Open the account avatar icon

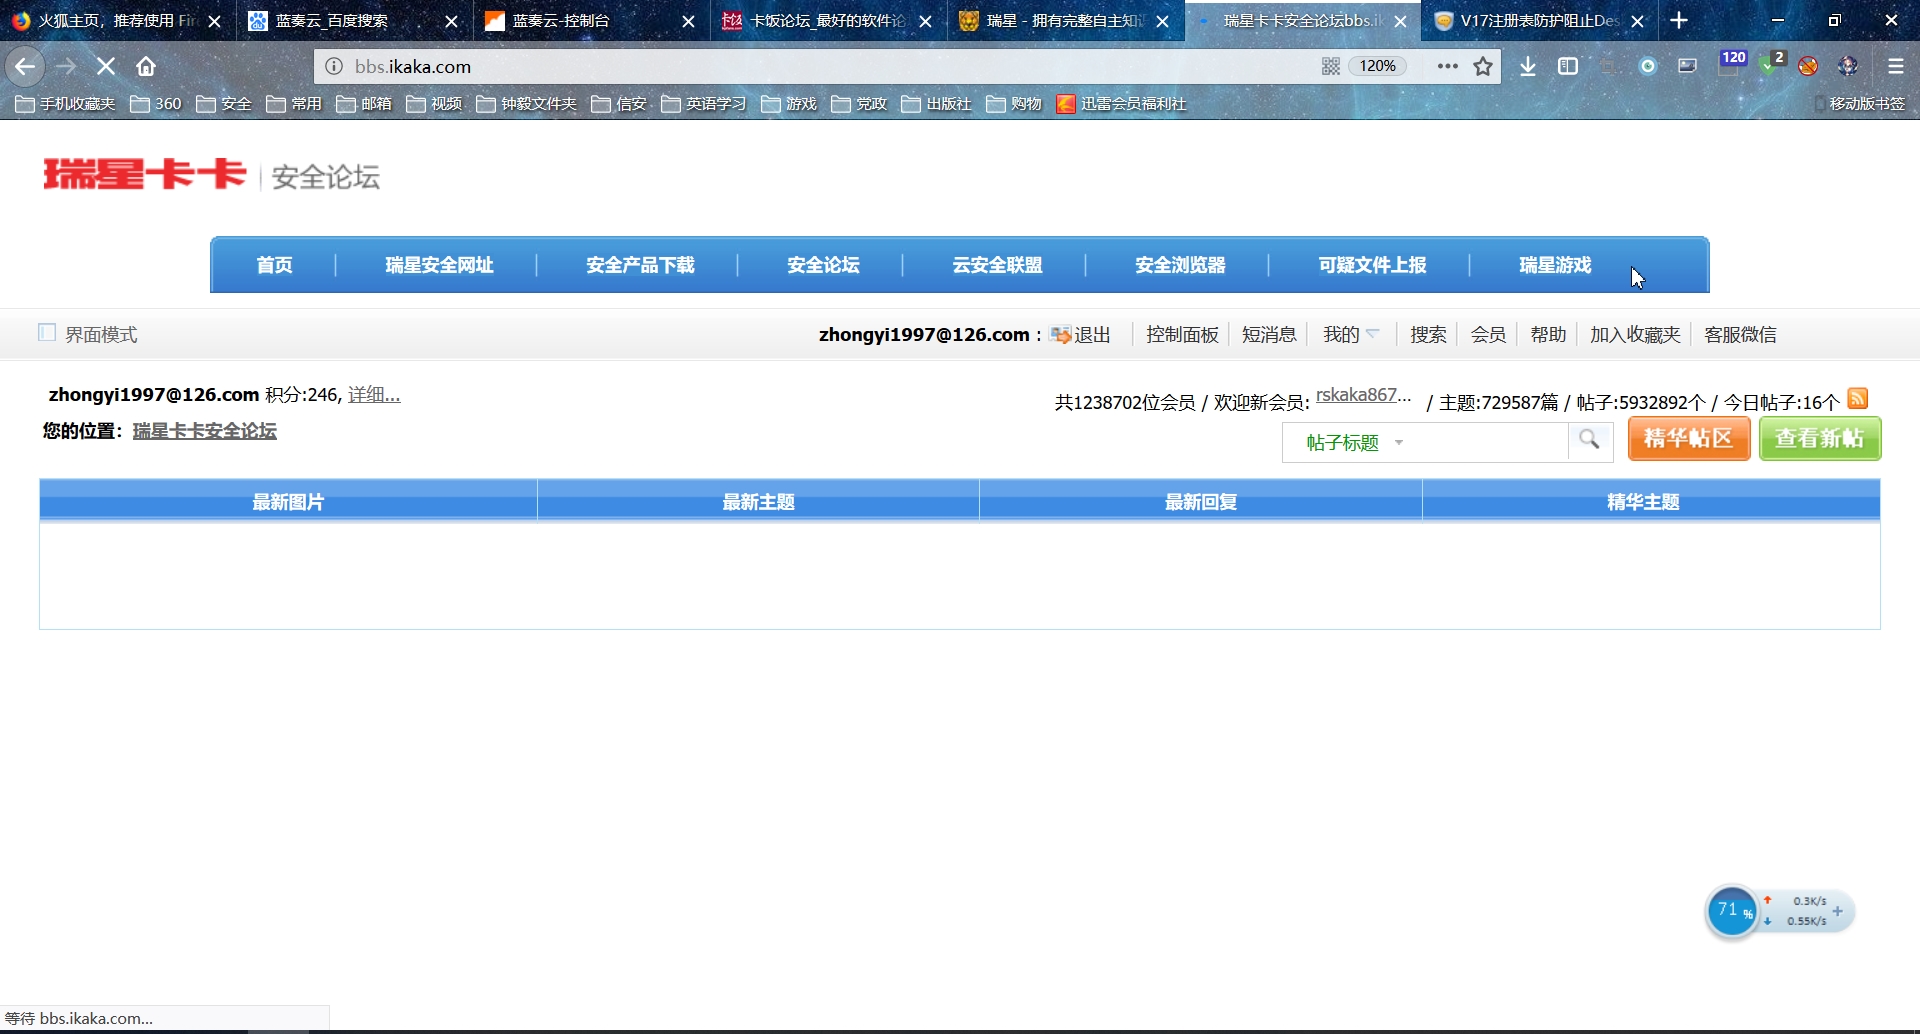click(1848, 66)
